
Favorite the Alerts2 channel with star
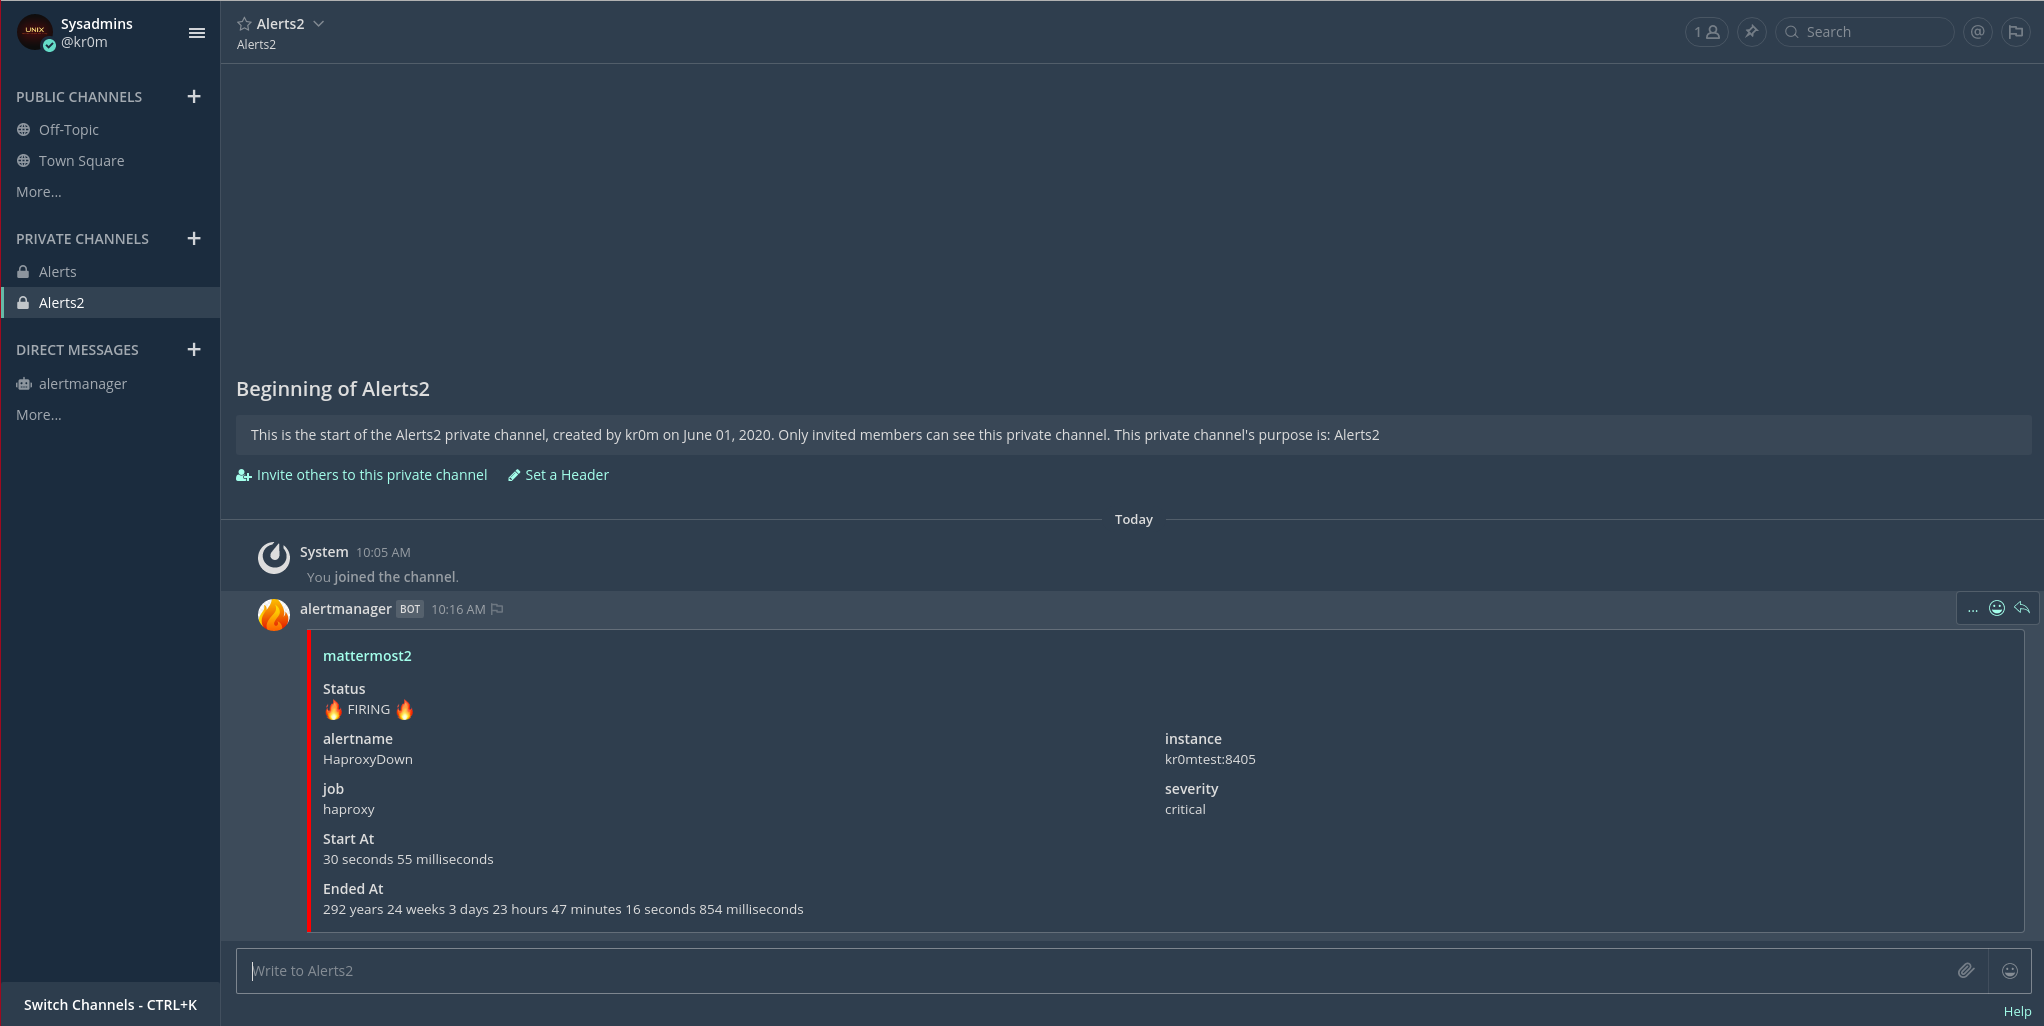point(244,24)
